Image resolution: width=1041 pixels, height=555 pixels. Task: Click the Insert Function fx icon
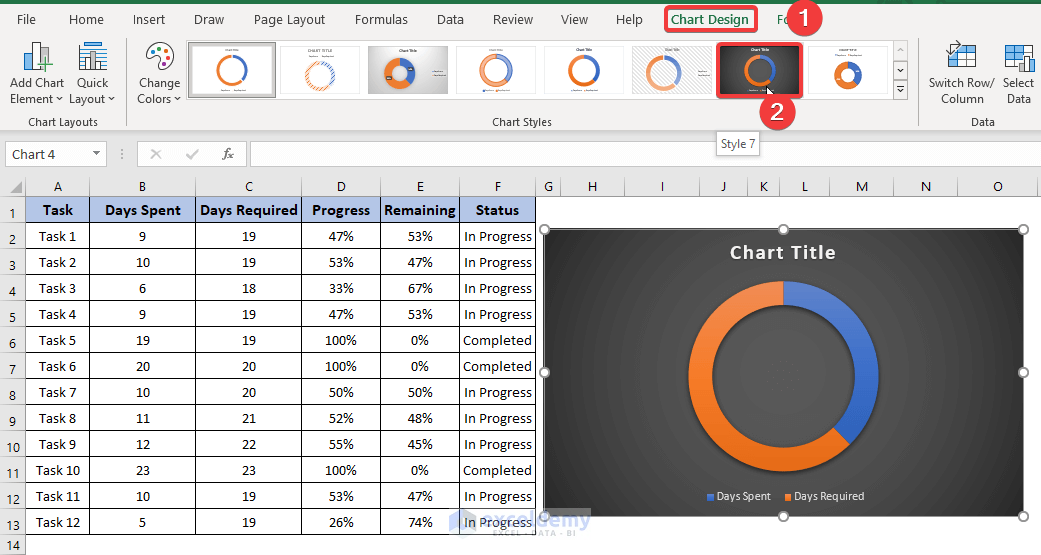228,154
